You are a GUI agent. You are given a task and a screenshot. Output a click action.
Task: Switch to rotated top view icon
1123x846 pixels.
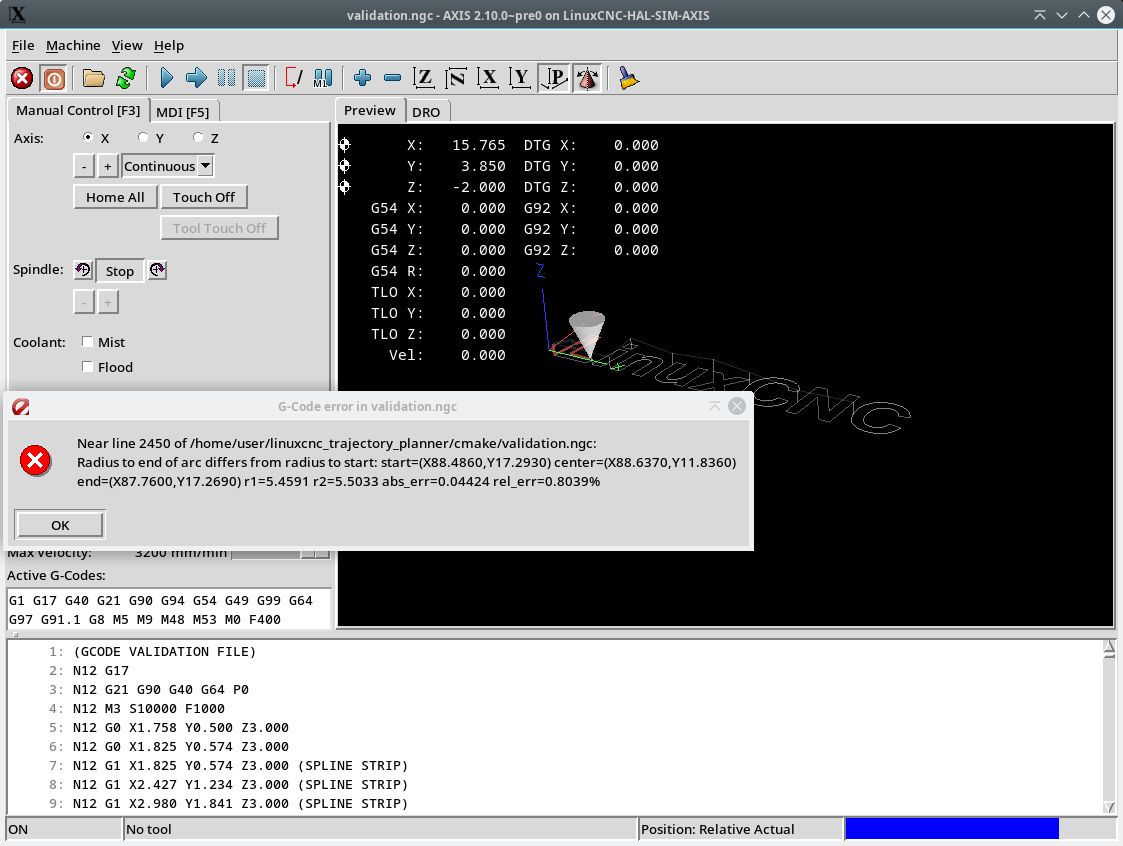pyautogui.click(x=456, y=78)
